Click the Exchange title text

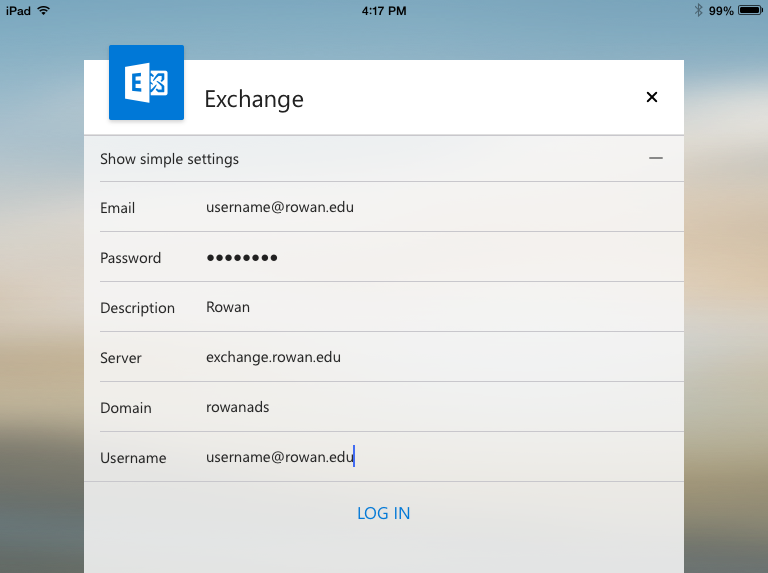coord(254,99)
